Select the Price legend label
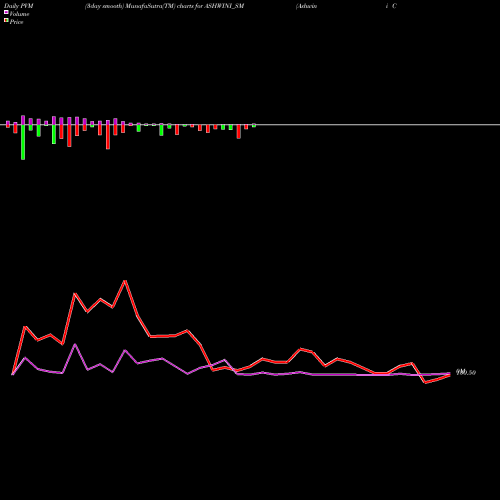The height and width of the screenshot is (500, 500). (x=16, y=22)
